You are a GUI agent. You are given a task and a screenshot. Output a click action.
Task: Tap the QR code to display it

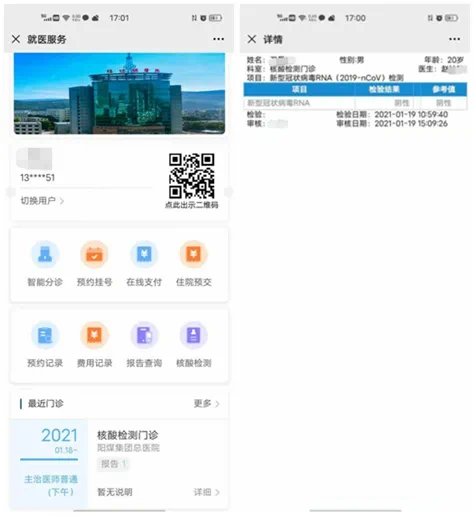[x=191, y=176]
